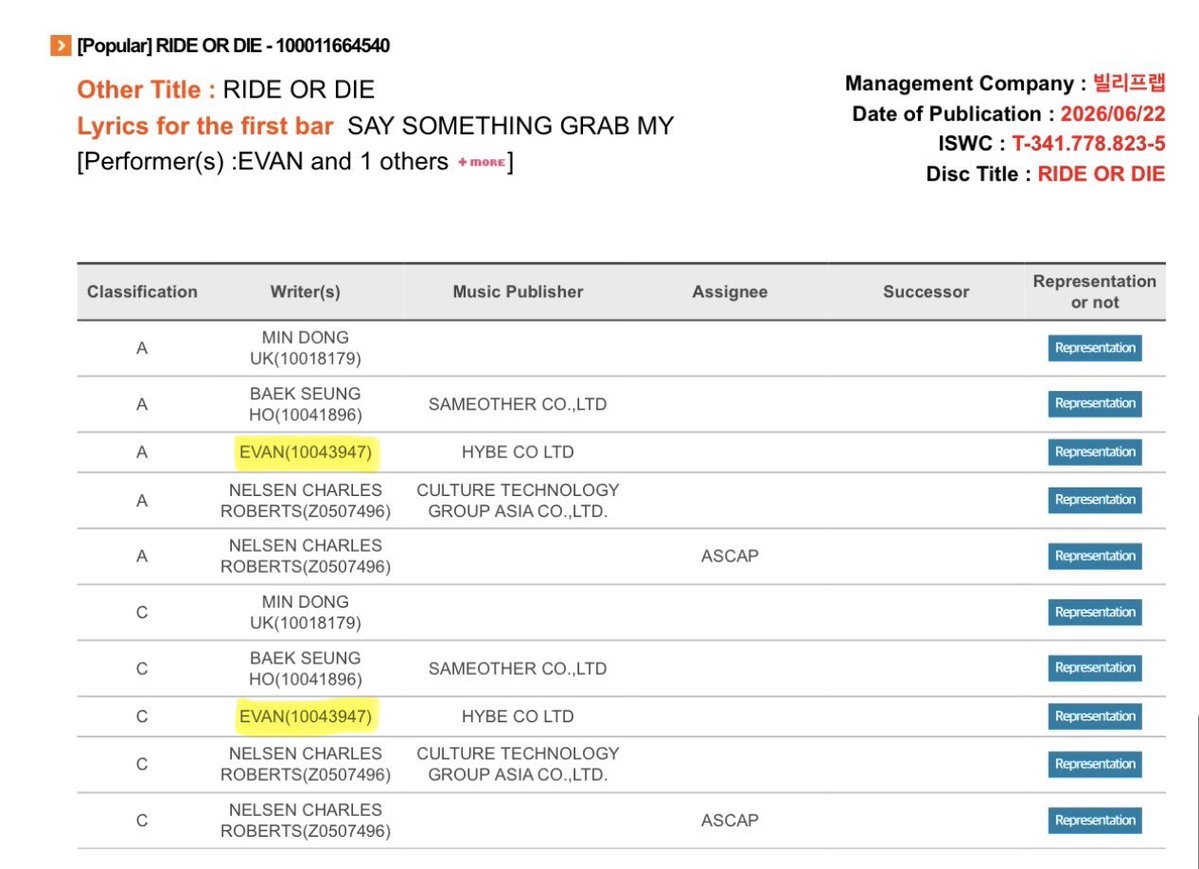Viewport: 1199px width, 869px height.
Task: Click the [Popular] RIDE OR DIE - 100011664540 heading
Action: click(233, 46)
